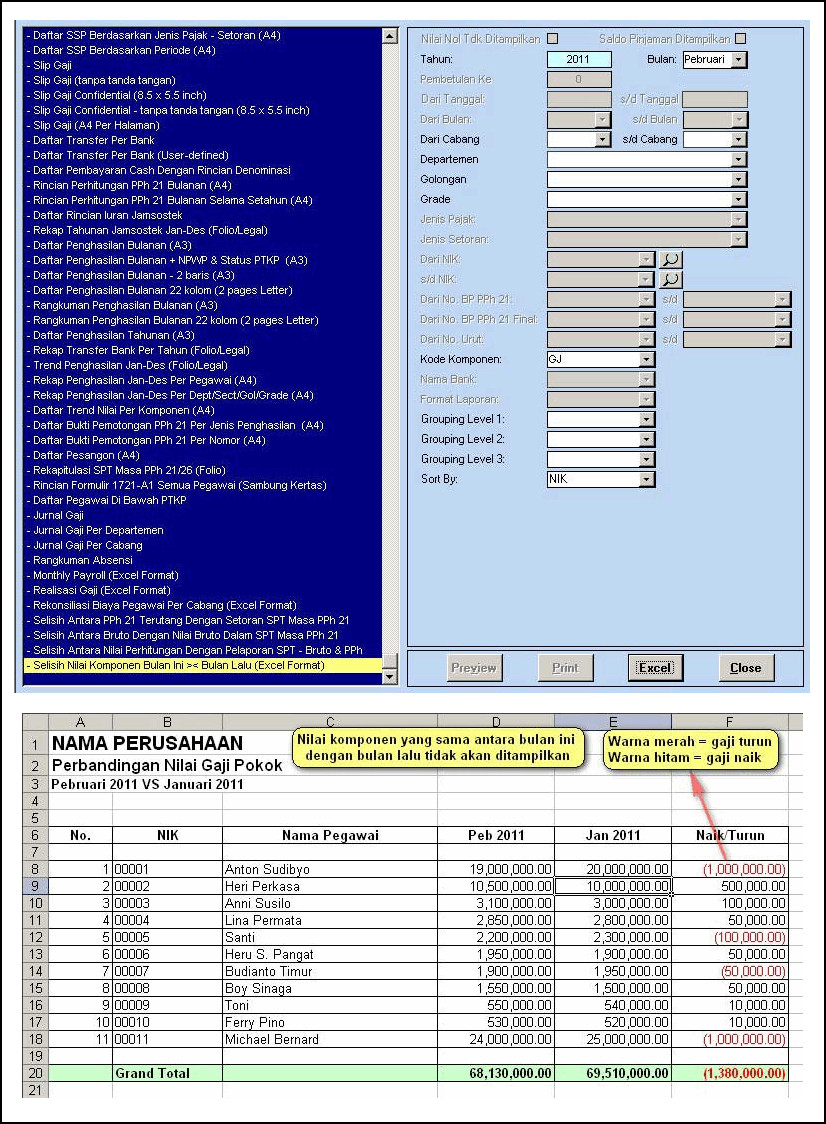This screenshot has height=1124, width=826.
Task: Open the Kode Komponen dropdown
Action: click(x=647, y=359)
